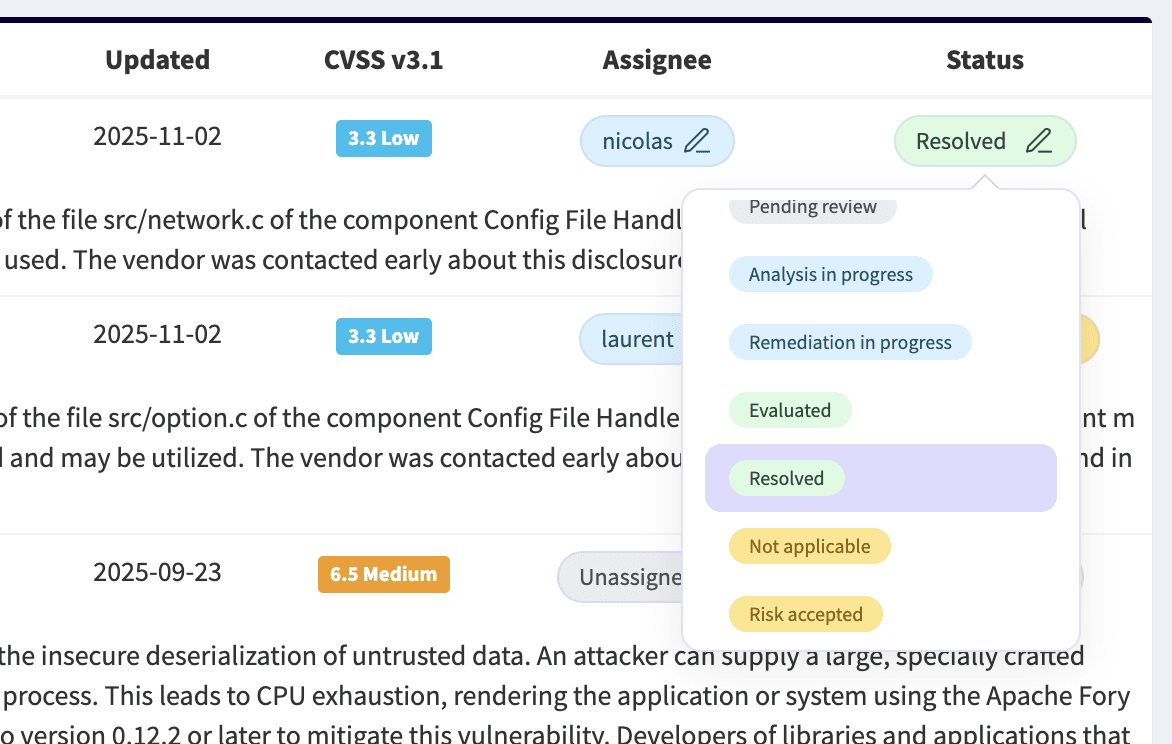Click the 3.3 Low CVSS badge

click(384, 138)
